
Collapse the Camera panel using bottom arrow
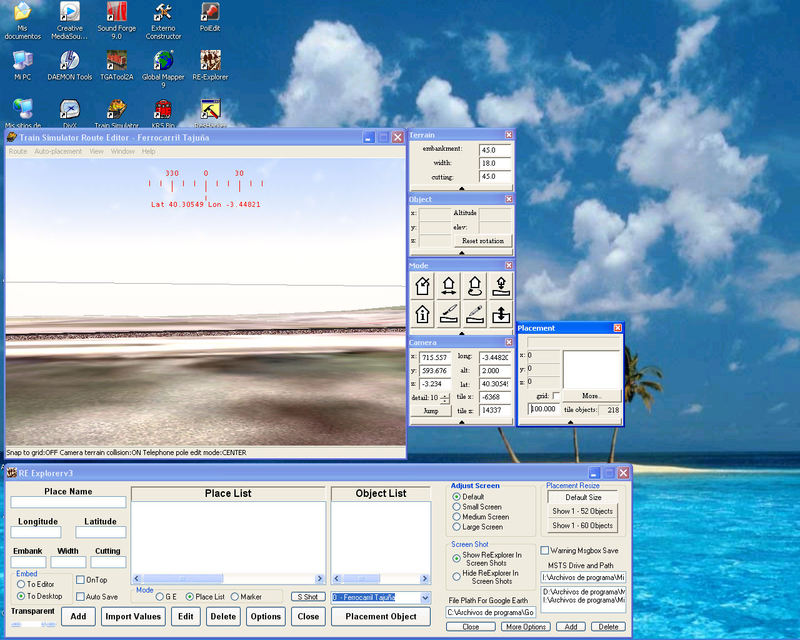(x=461, y=423)
